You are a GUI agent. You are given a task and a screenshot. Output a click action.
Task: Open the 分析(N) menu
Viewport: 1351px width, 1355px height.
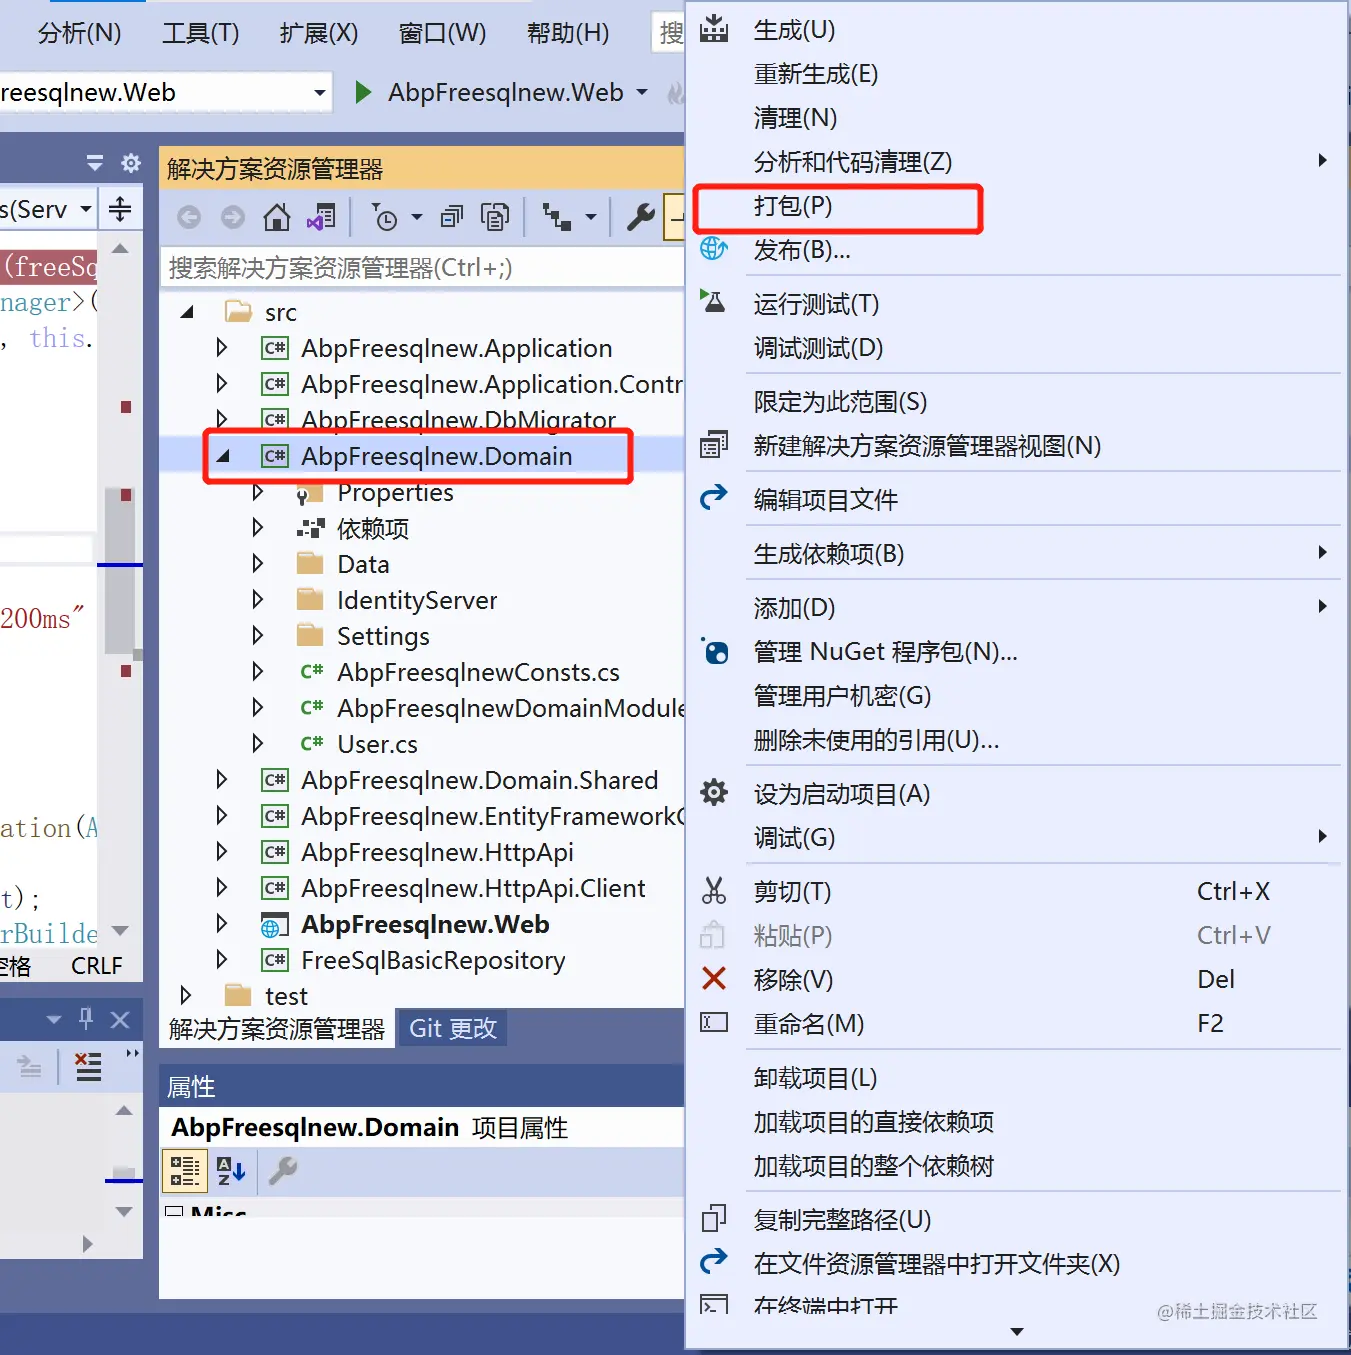click(x=80, y=33)
